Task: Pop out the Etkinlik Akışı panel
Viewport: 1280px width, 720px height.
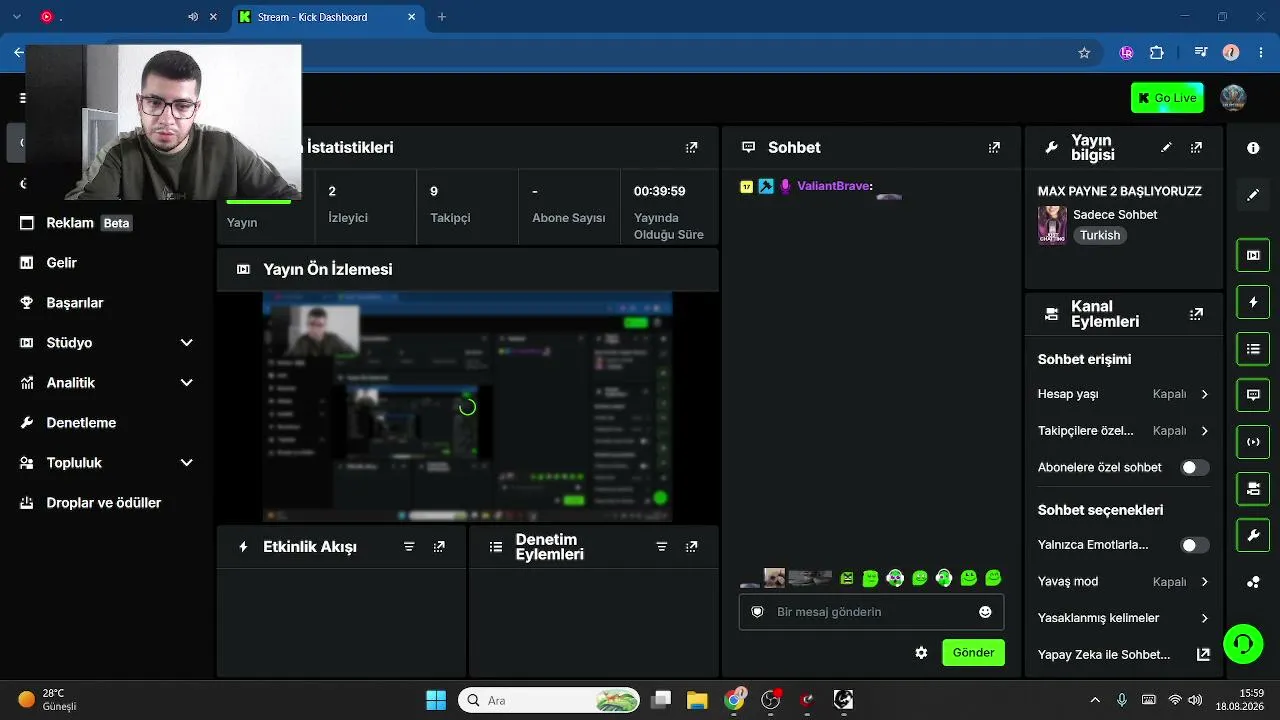Action: (439, 547)
